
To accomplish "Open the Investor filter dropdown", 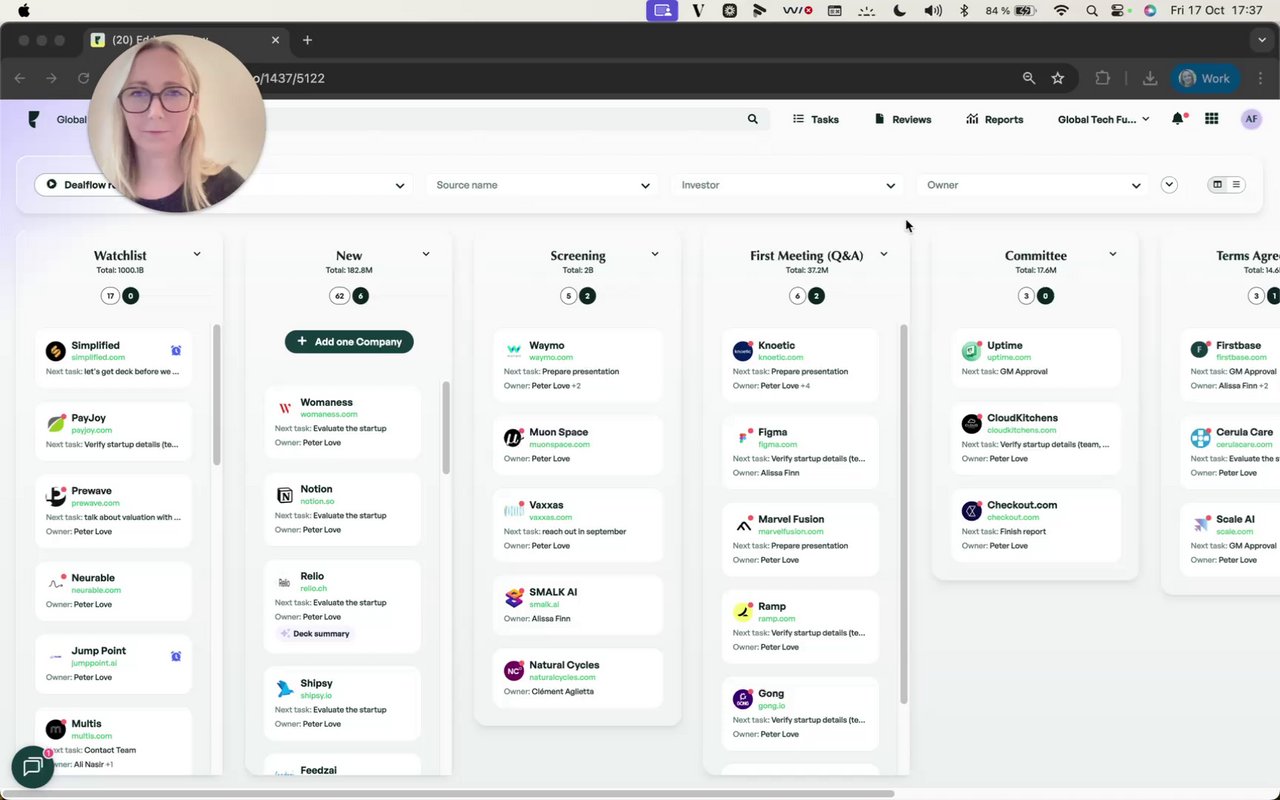I will point(788,185).
